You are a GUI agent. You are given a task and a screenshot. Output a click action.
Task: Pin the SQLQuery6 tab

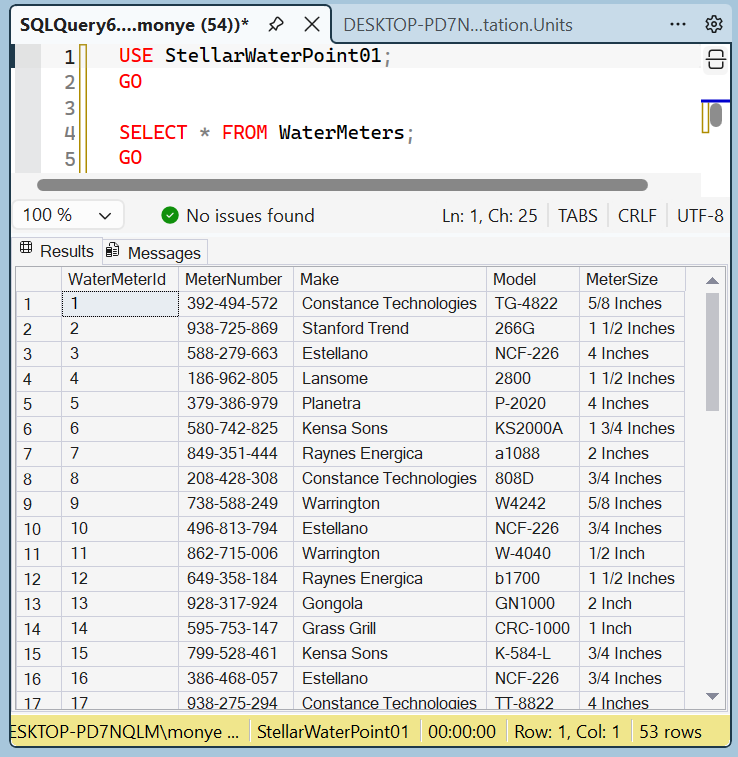[x=276, y=25]
